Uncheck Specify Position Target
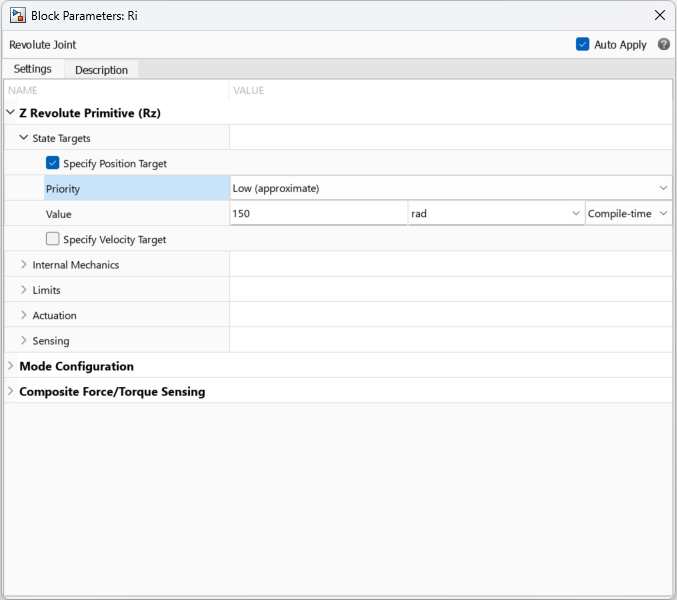This screenshot has height=600, width=677. click(53, 163)
